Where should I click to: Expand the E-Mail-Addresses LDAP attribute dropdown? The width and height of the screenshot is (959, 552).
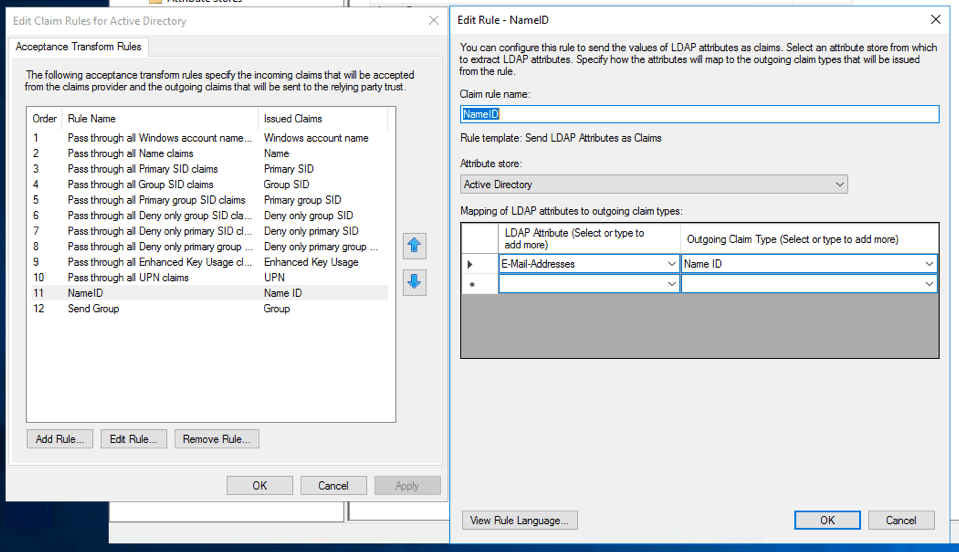pyautogui.click(x=671, y=264)
